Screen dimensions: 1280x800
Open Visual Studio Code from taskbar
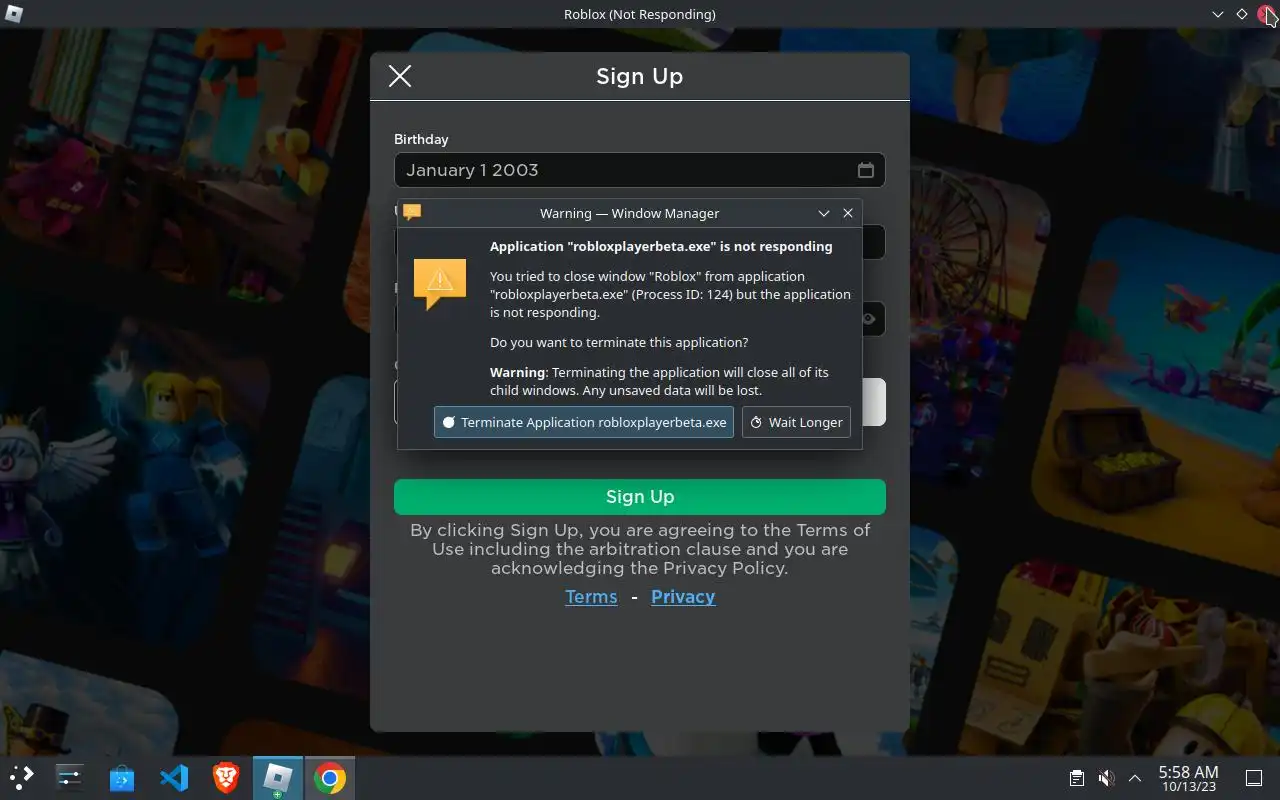click(174, 777)
